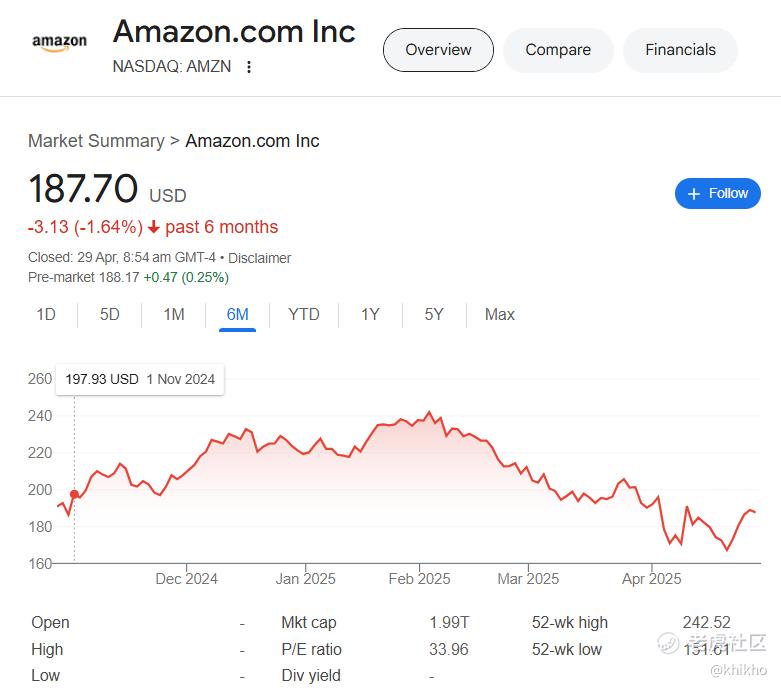Click the Amazon logo icon
The height and width of the screenshot is (688, 781).
tap(59, 43)
